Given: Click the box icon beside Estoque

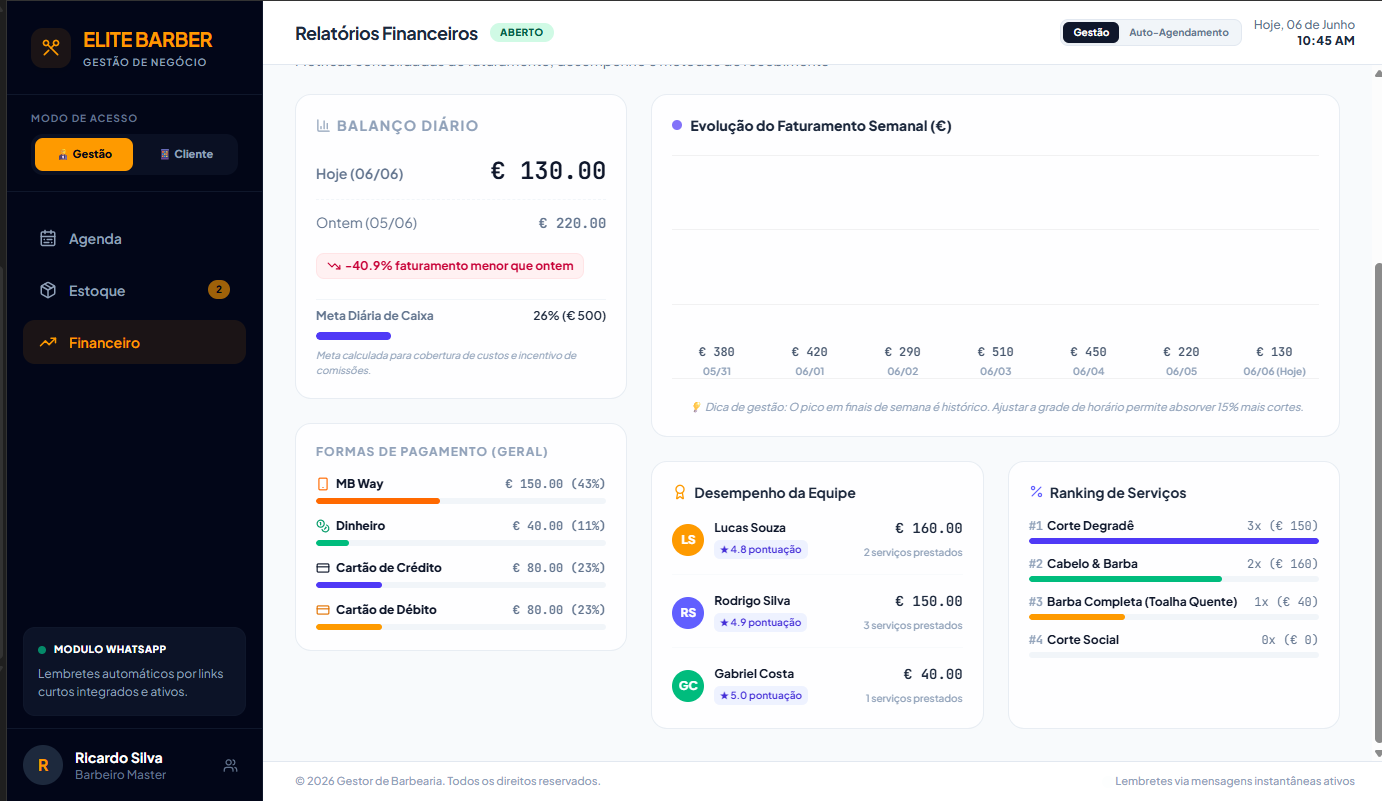Looking at the screenshot, I should coord(48,291).
